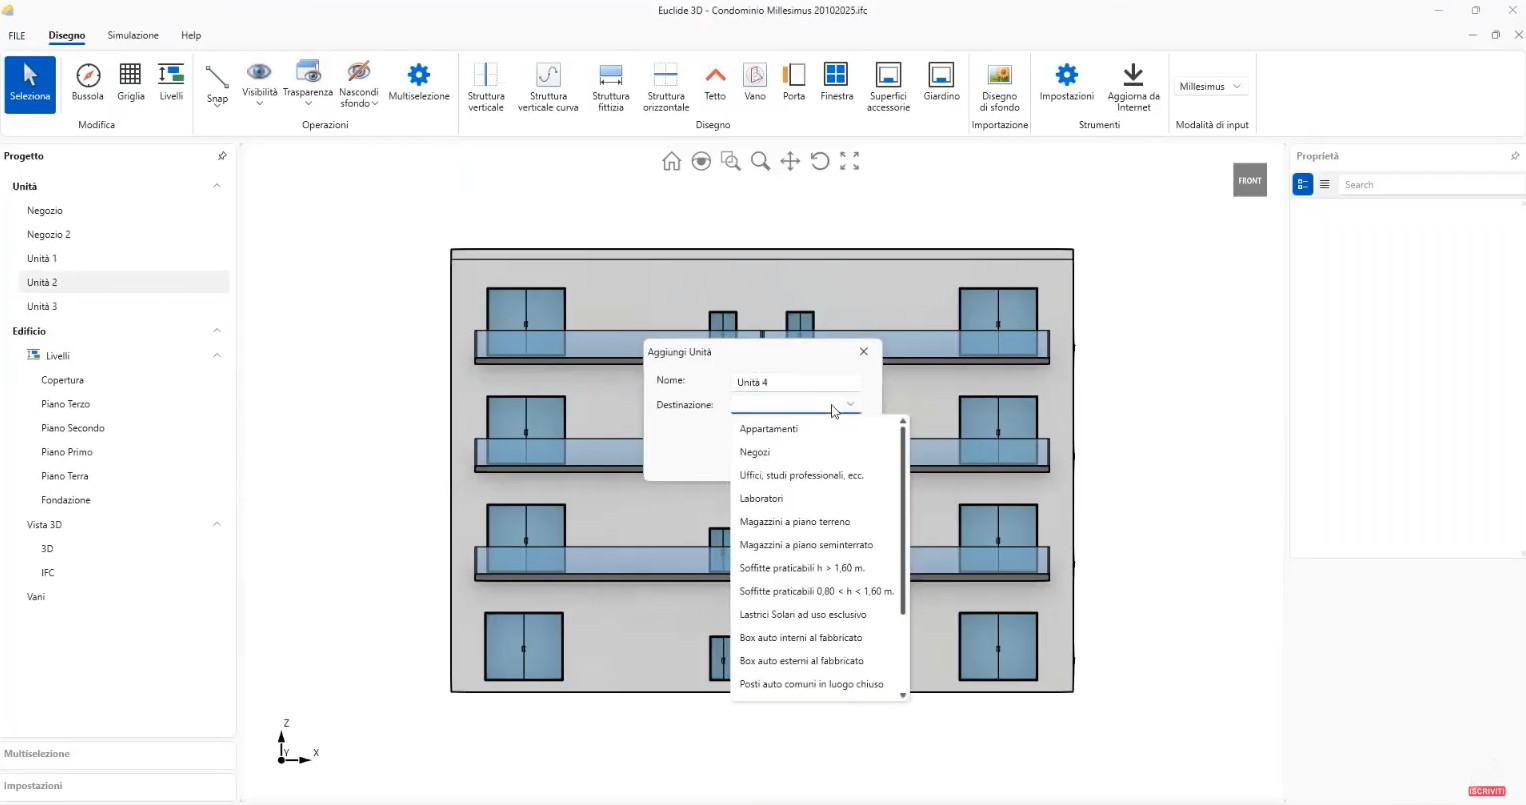Collapse the Livelli tree section
Viewport: 1526px width, 805px height.
217,356
